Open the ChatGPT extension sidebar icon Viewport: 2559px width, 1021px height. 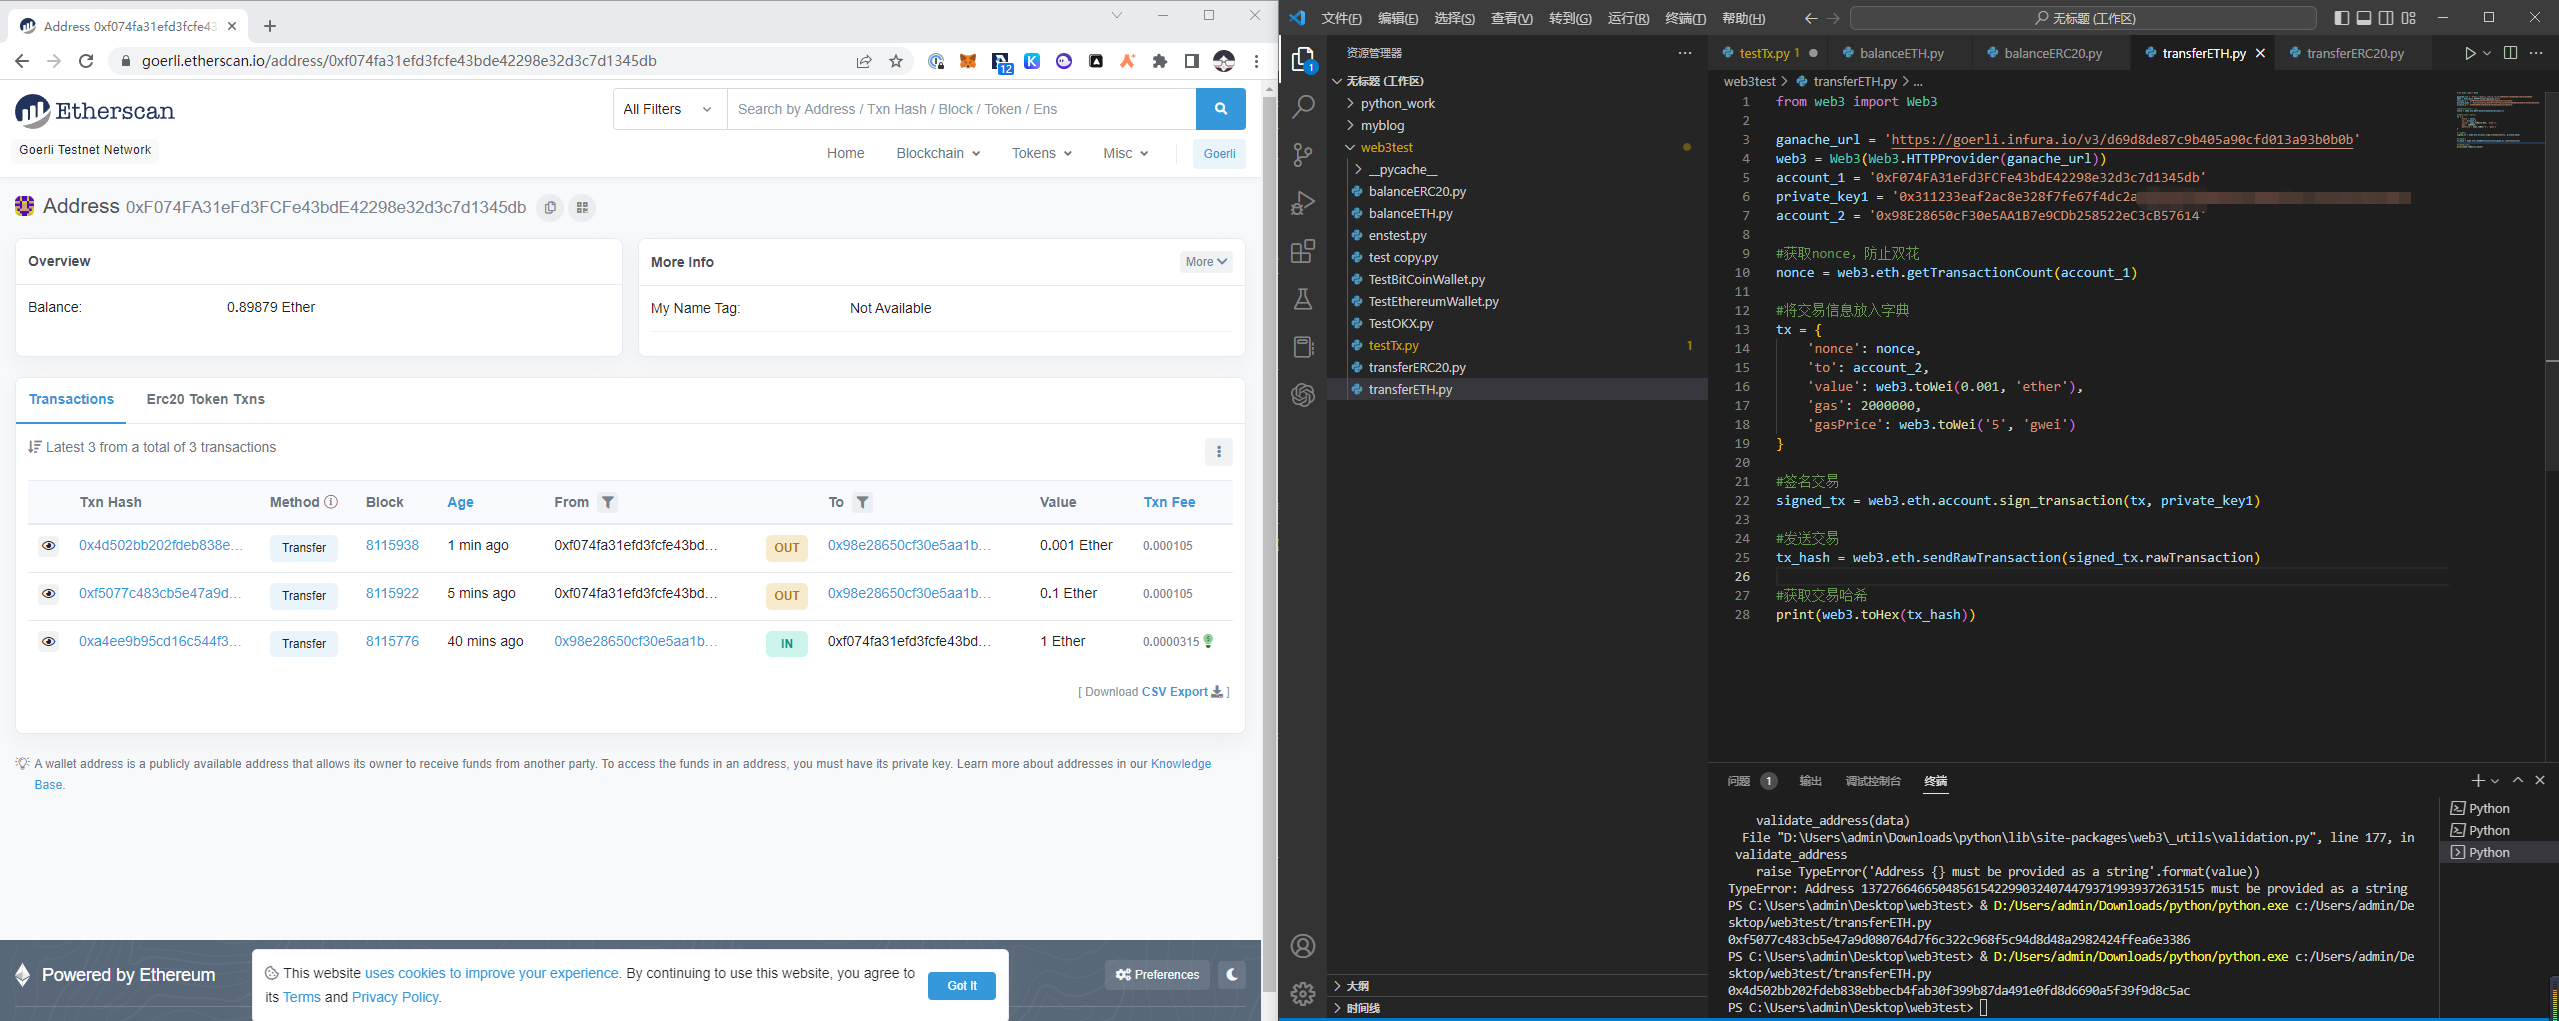point(1302,395)
